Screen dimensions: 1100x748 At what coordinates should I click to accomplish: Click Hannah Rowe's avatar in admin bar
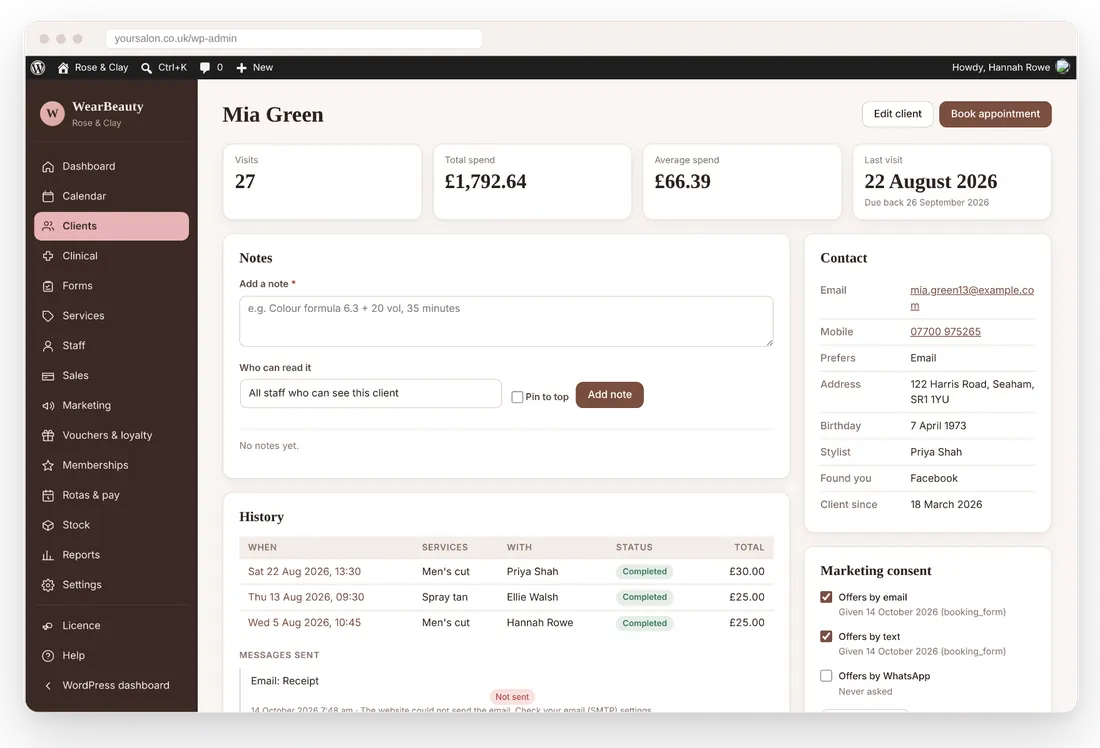coord(1063,67)
